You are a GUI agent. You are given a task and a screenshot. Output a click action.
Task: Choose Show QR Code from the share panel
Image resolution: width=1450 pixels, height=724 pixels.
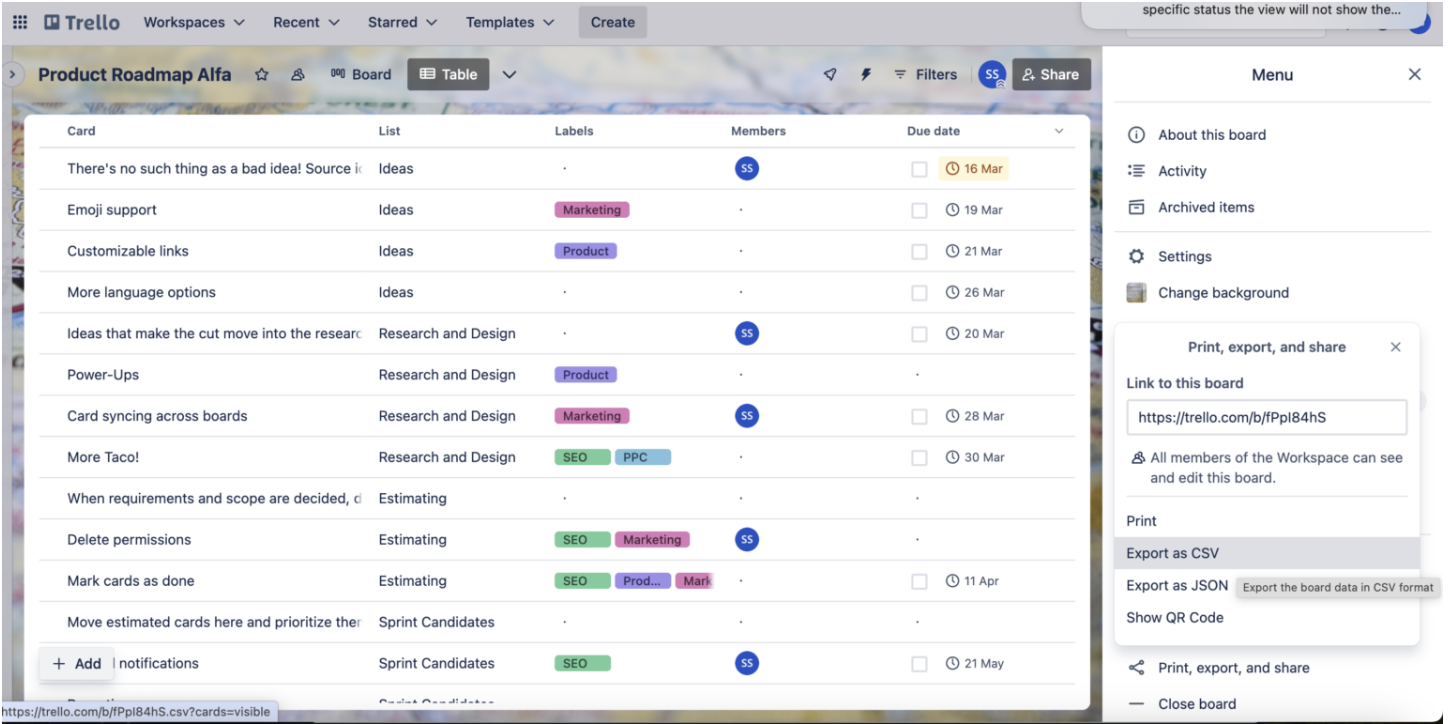tap(1175, 617)
